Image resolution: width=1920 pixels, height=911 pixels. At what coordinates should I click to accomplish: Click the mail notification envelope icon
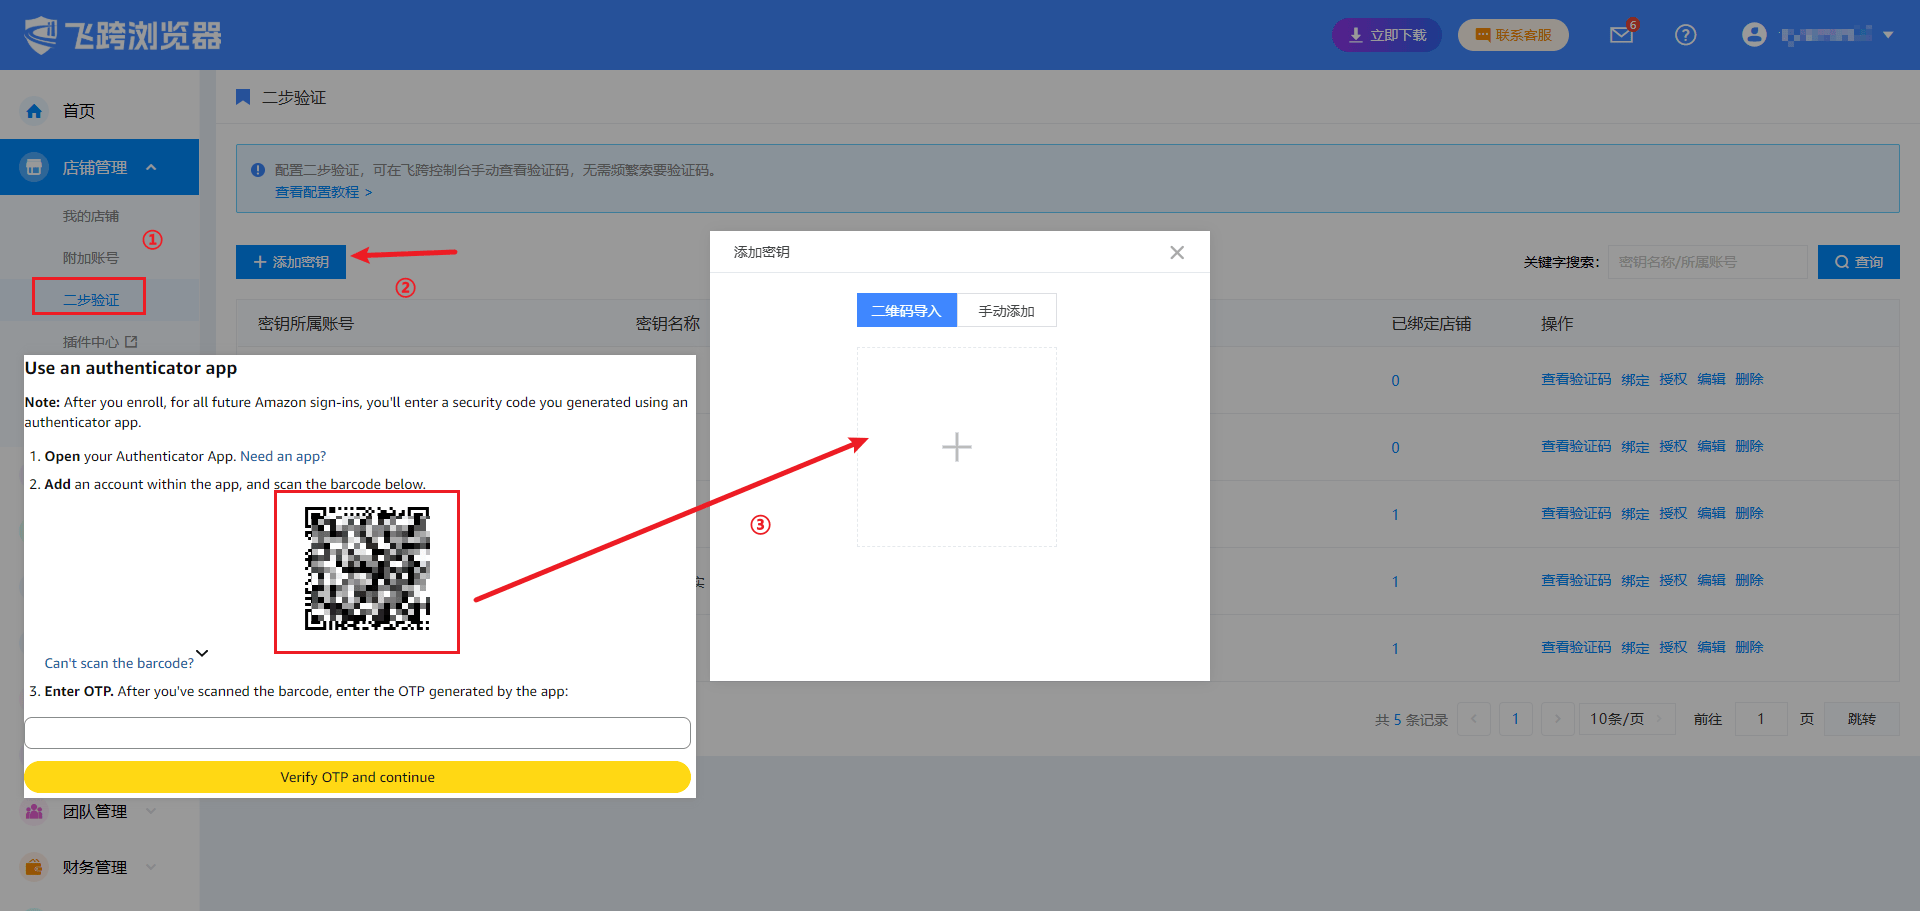(x=1620, y=36)
